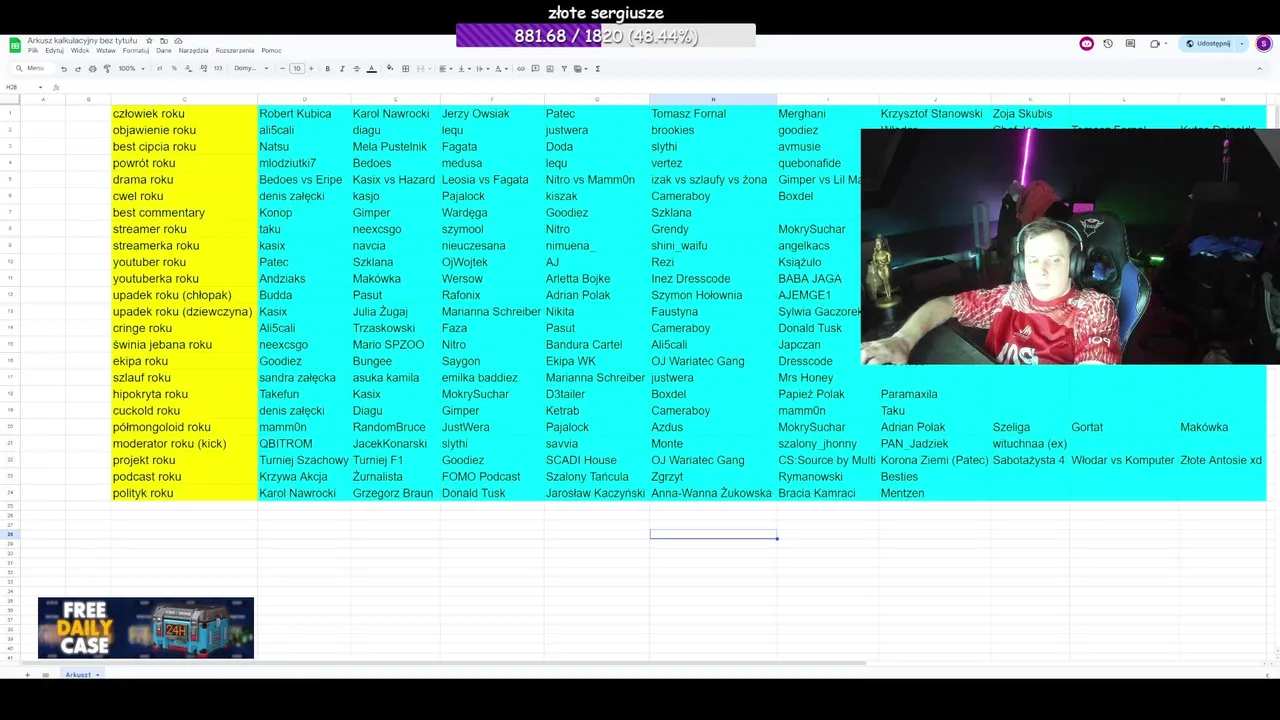Select the paint format tool

click(x=107, y=69)
